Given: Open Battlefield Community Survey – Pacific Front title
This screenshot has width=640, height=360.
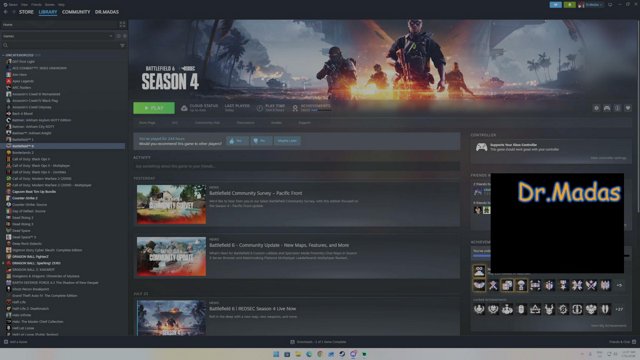Looking at the screenshot, I should point(256,193).
